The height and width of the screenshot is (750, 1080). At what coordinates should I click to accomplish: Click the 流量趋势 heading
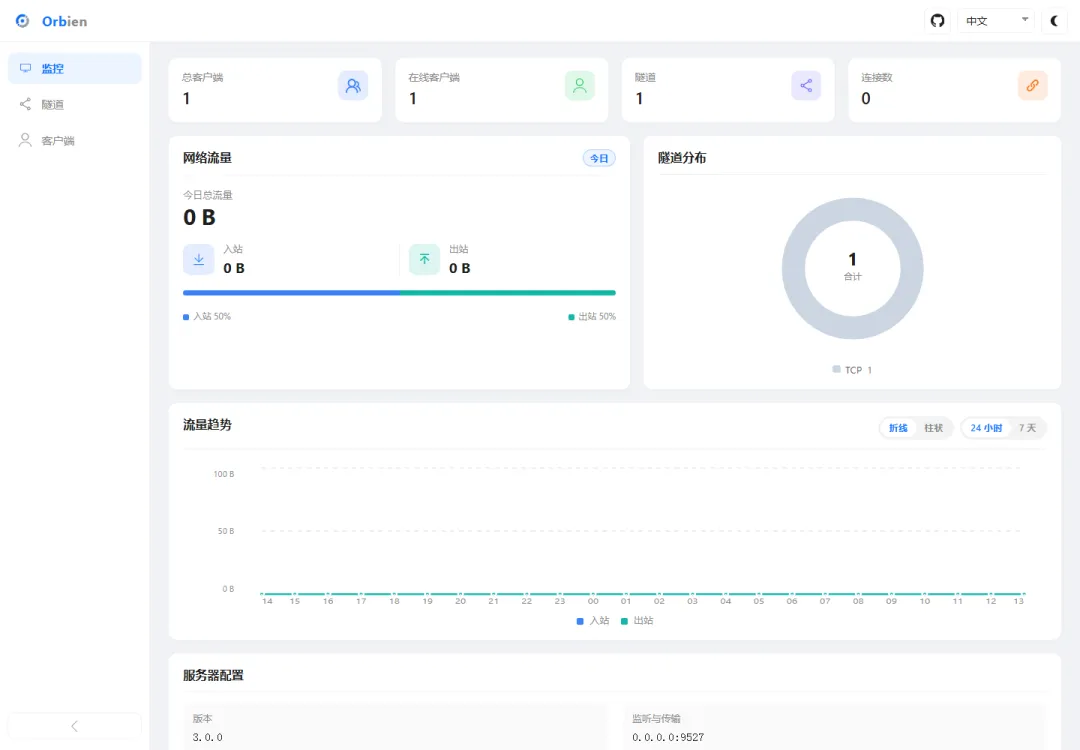tap(207, 425)
